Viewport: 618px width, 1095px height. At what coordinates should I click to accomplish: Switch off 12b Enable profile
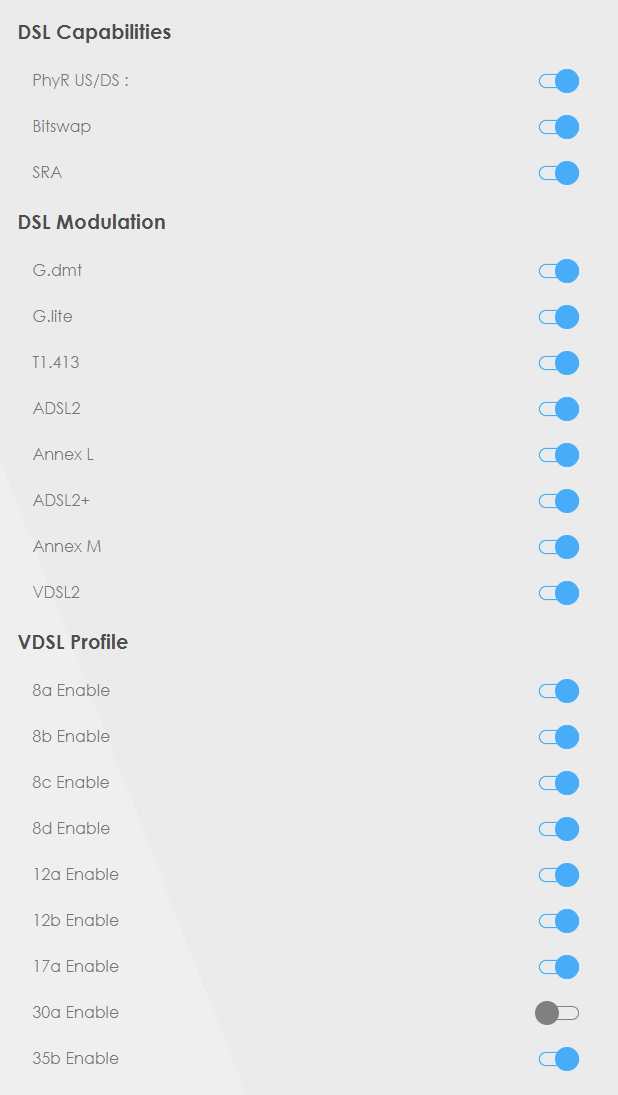pyautogui.click(x=559, y=921)
